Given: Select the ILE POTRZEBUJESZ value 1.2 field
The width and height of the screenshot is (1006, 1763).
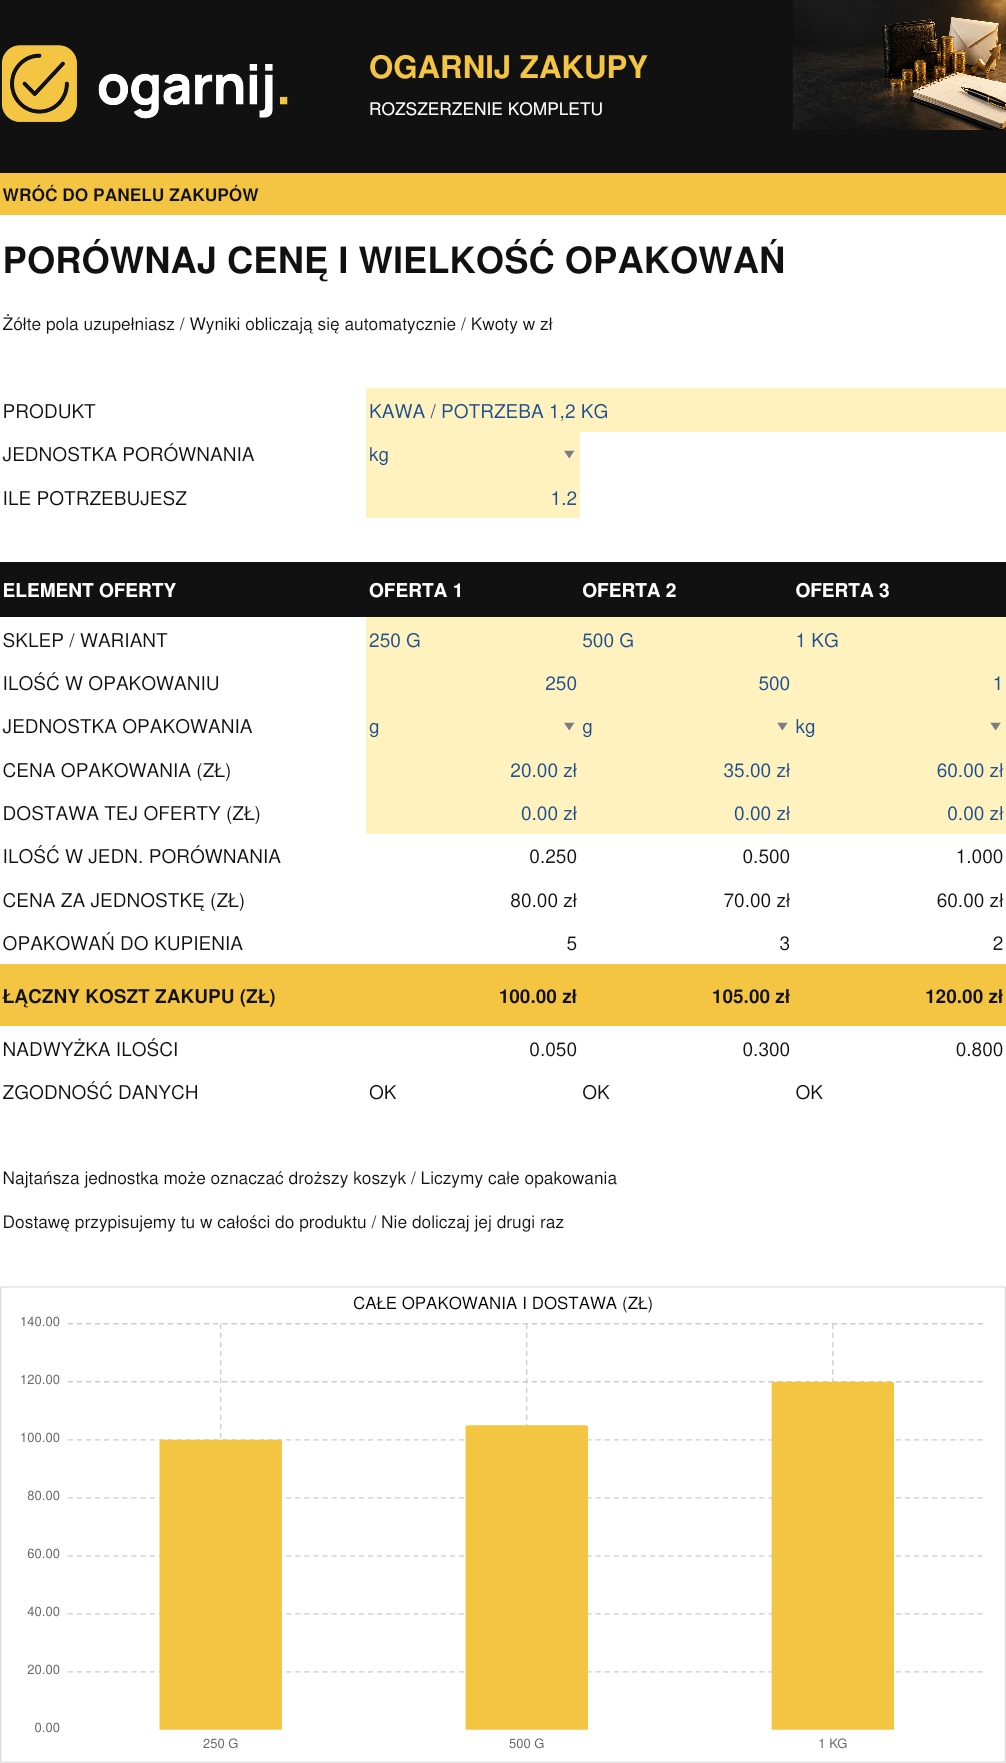Looking at the screenshot, I should [x=473, y=498].
